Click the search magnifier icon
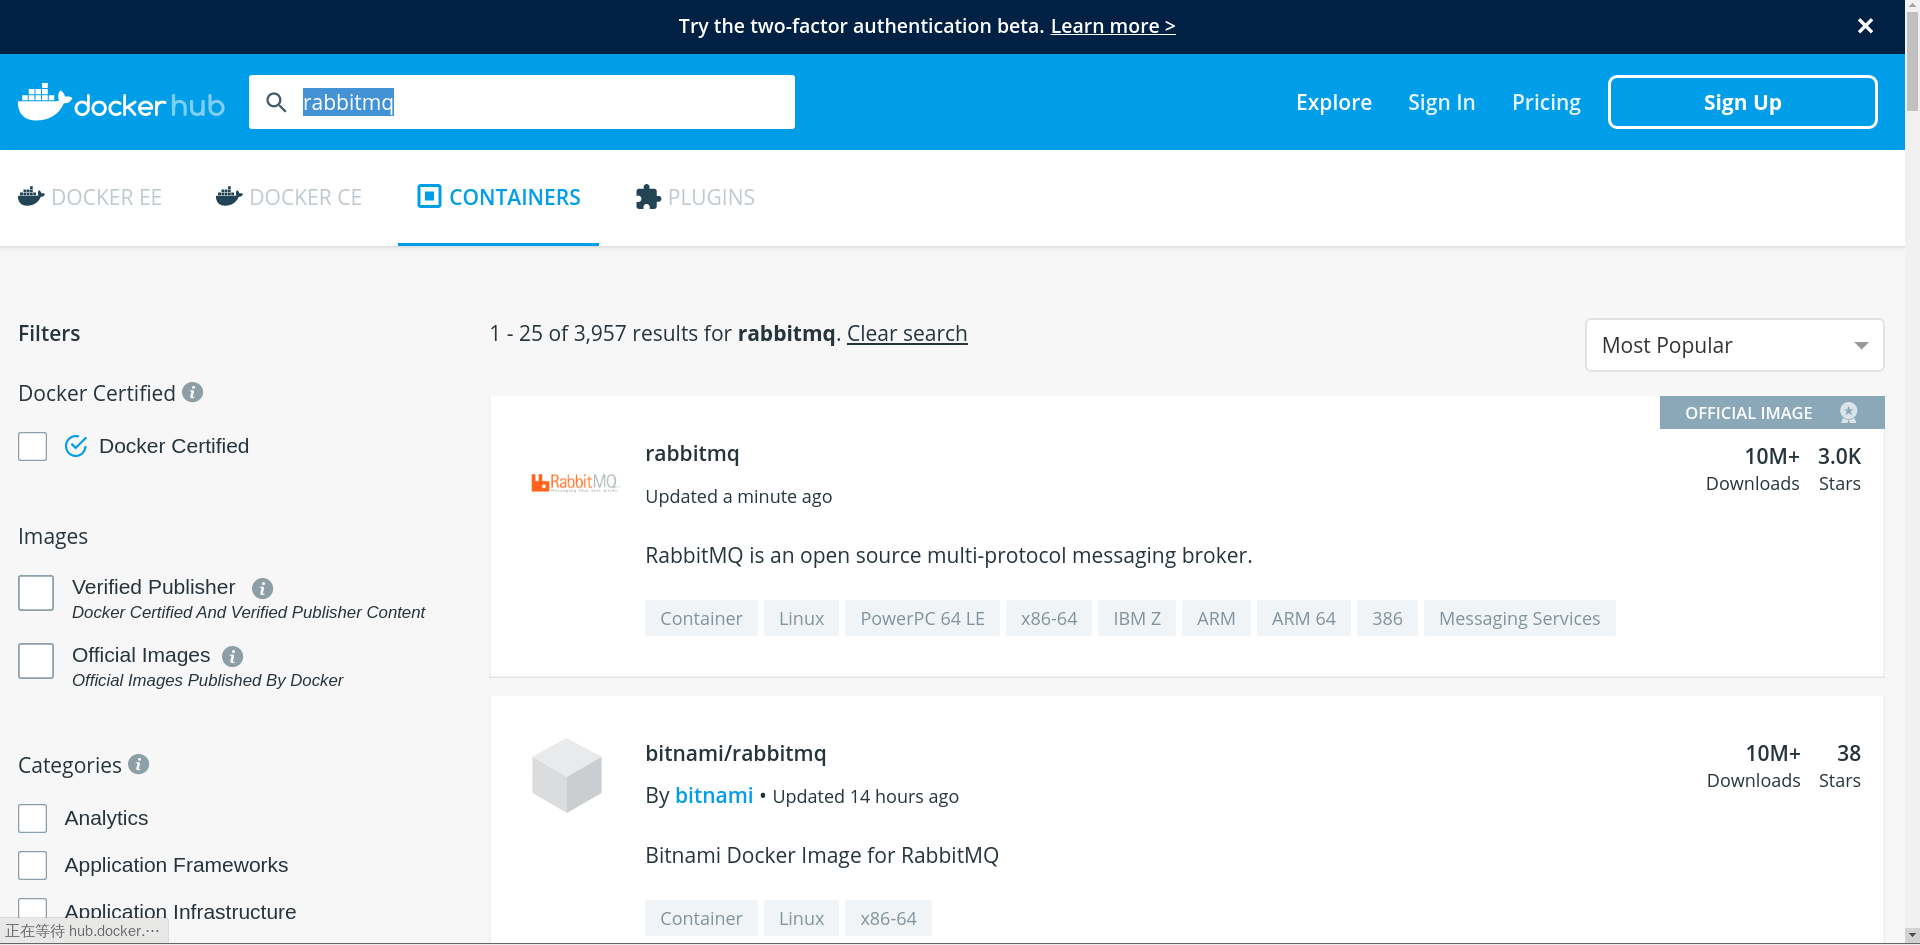1920x945 pixels. pyautogui.click(x=276, y=102)
